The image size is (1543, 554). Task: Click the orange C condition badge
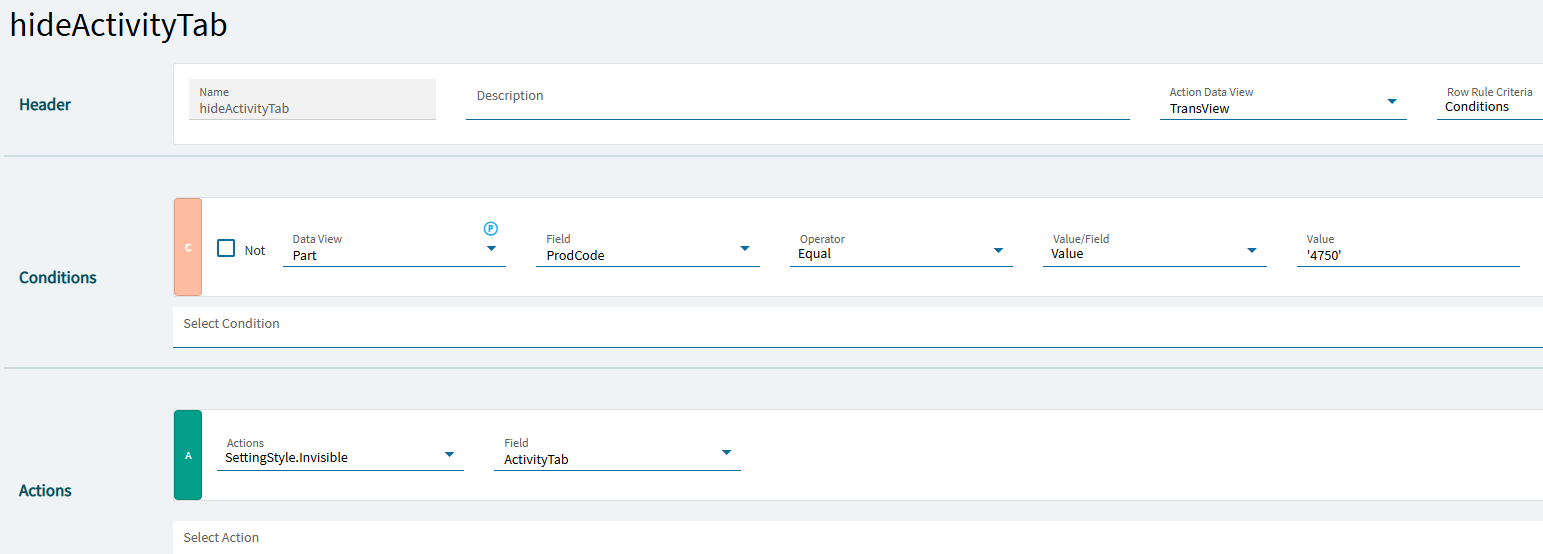(x=188, y=247)
